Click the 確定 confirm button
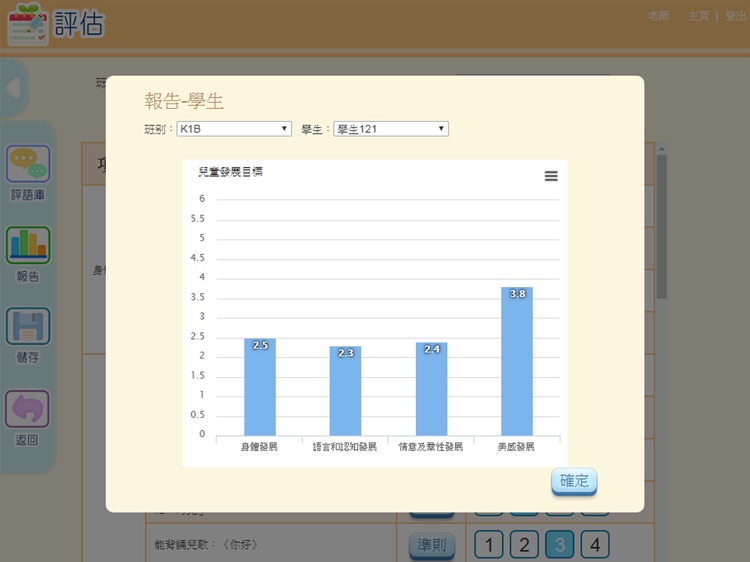The width and height of the screenshot is (750, 562). (574, 481)
